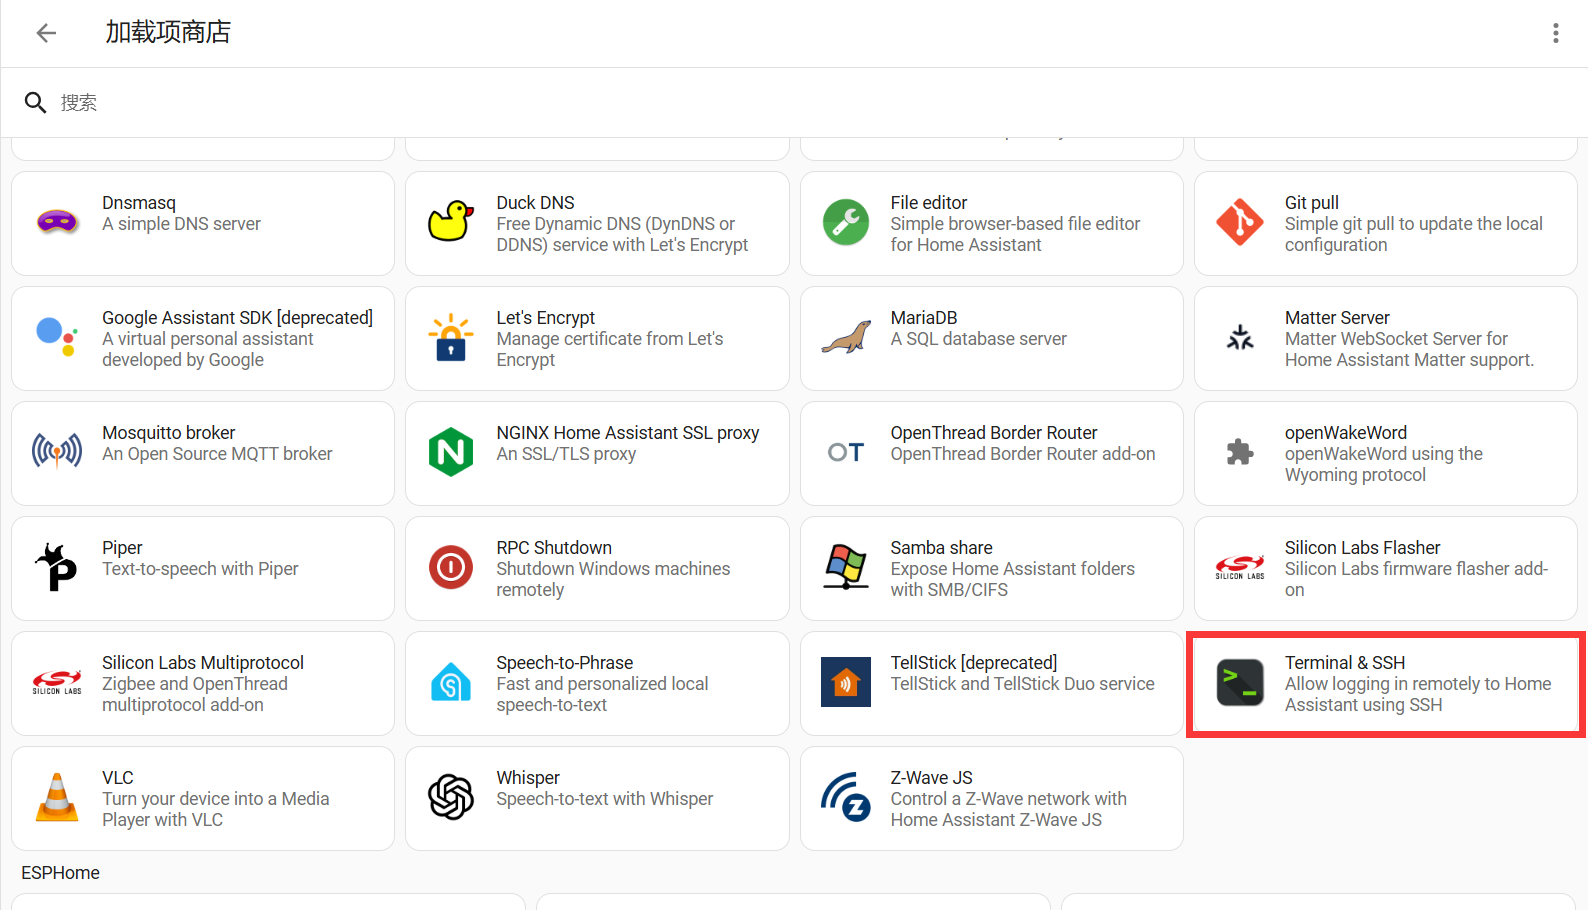Click the Silicon Labs Multiprotocol logo icon
Screen dimensions: 1588x910
[x=57, y=682]
